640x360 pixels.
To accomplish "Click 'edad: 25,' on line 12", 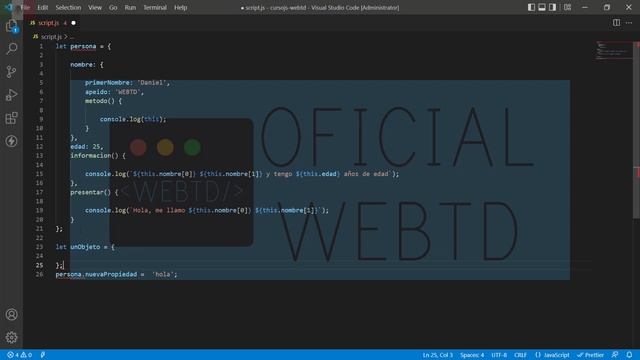I will coord(87,147).
